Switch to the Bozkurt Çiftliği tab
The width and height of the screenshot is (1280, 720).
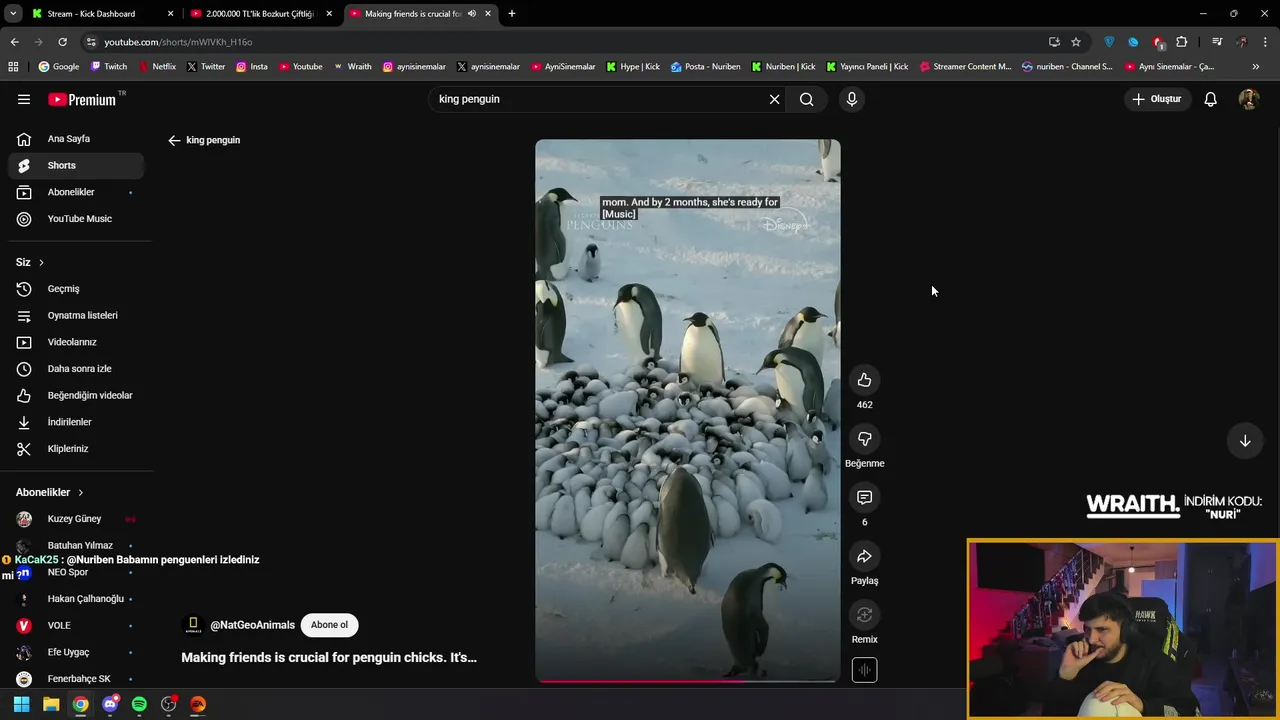pyautogui.click(x=260, y=14)
